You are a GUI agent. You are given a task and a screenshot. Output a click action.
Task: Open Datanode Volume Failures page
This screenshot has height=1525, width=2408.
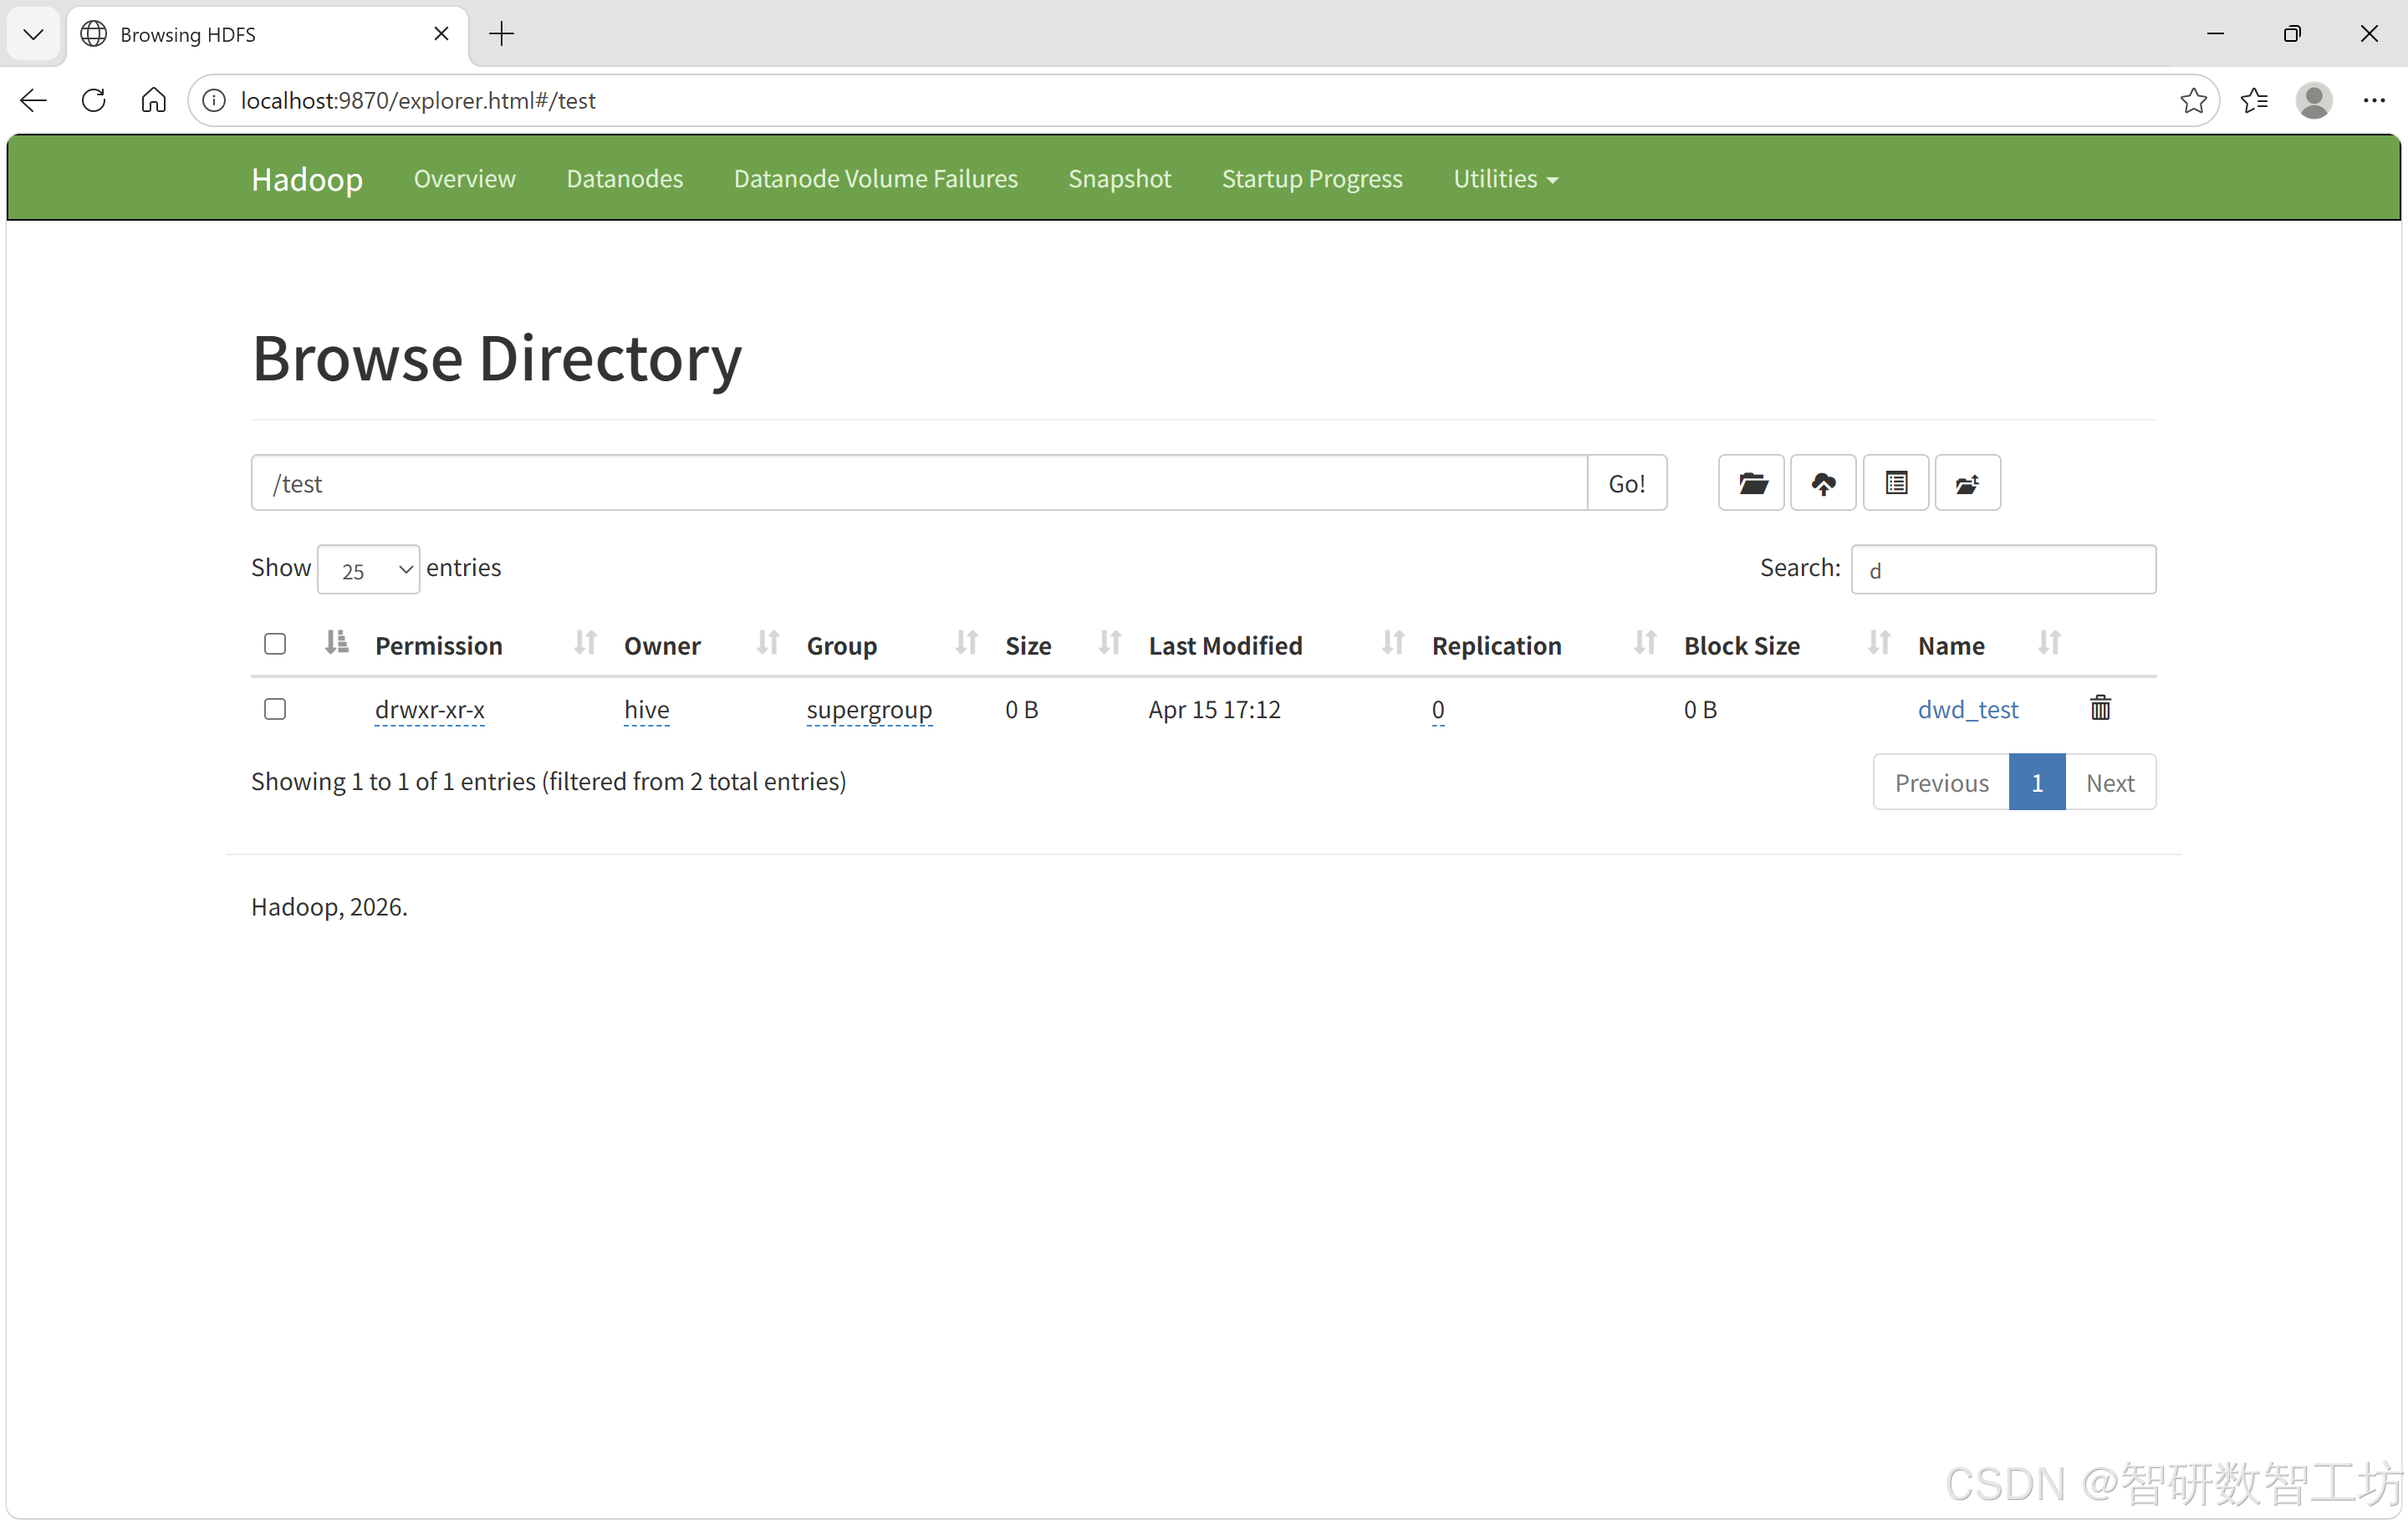point(876,179)
